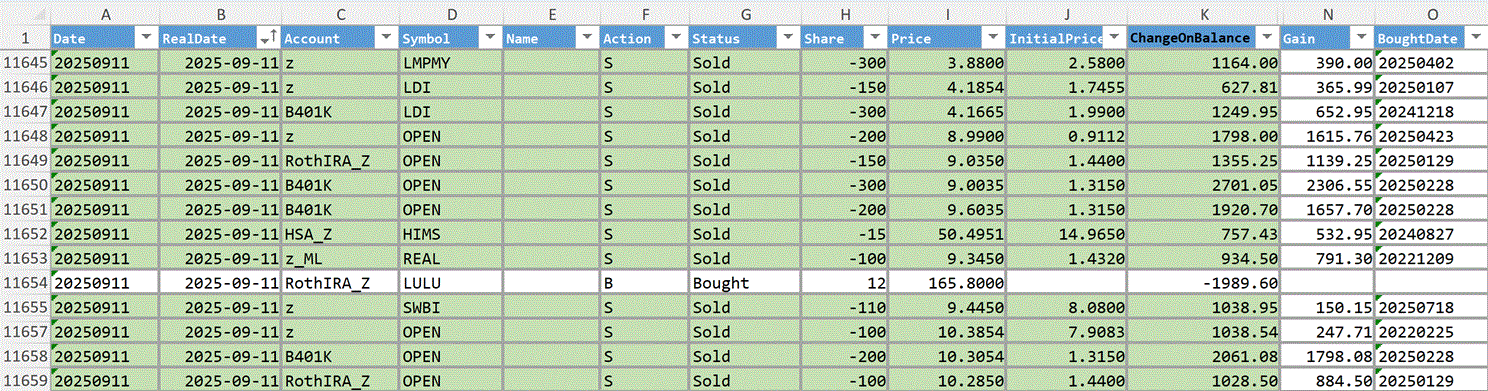Image resolution: width=1488 pixels, height=391 pixels.
Task: Select row 11654 header
Action: [24, 283]
